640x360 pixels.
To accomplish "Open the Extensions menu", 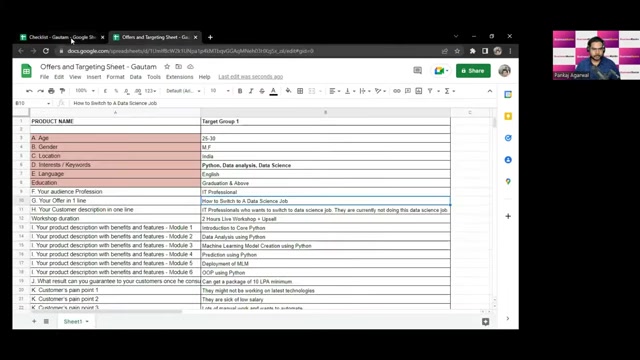I will click(179, 77).
